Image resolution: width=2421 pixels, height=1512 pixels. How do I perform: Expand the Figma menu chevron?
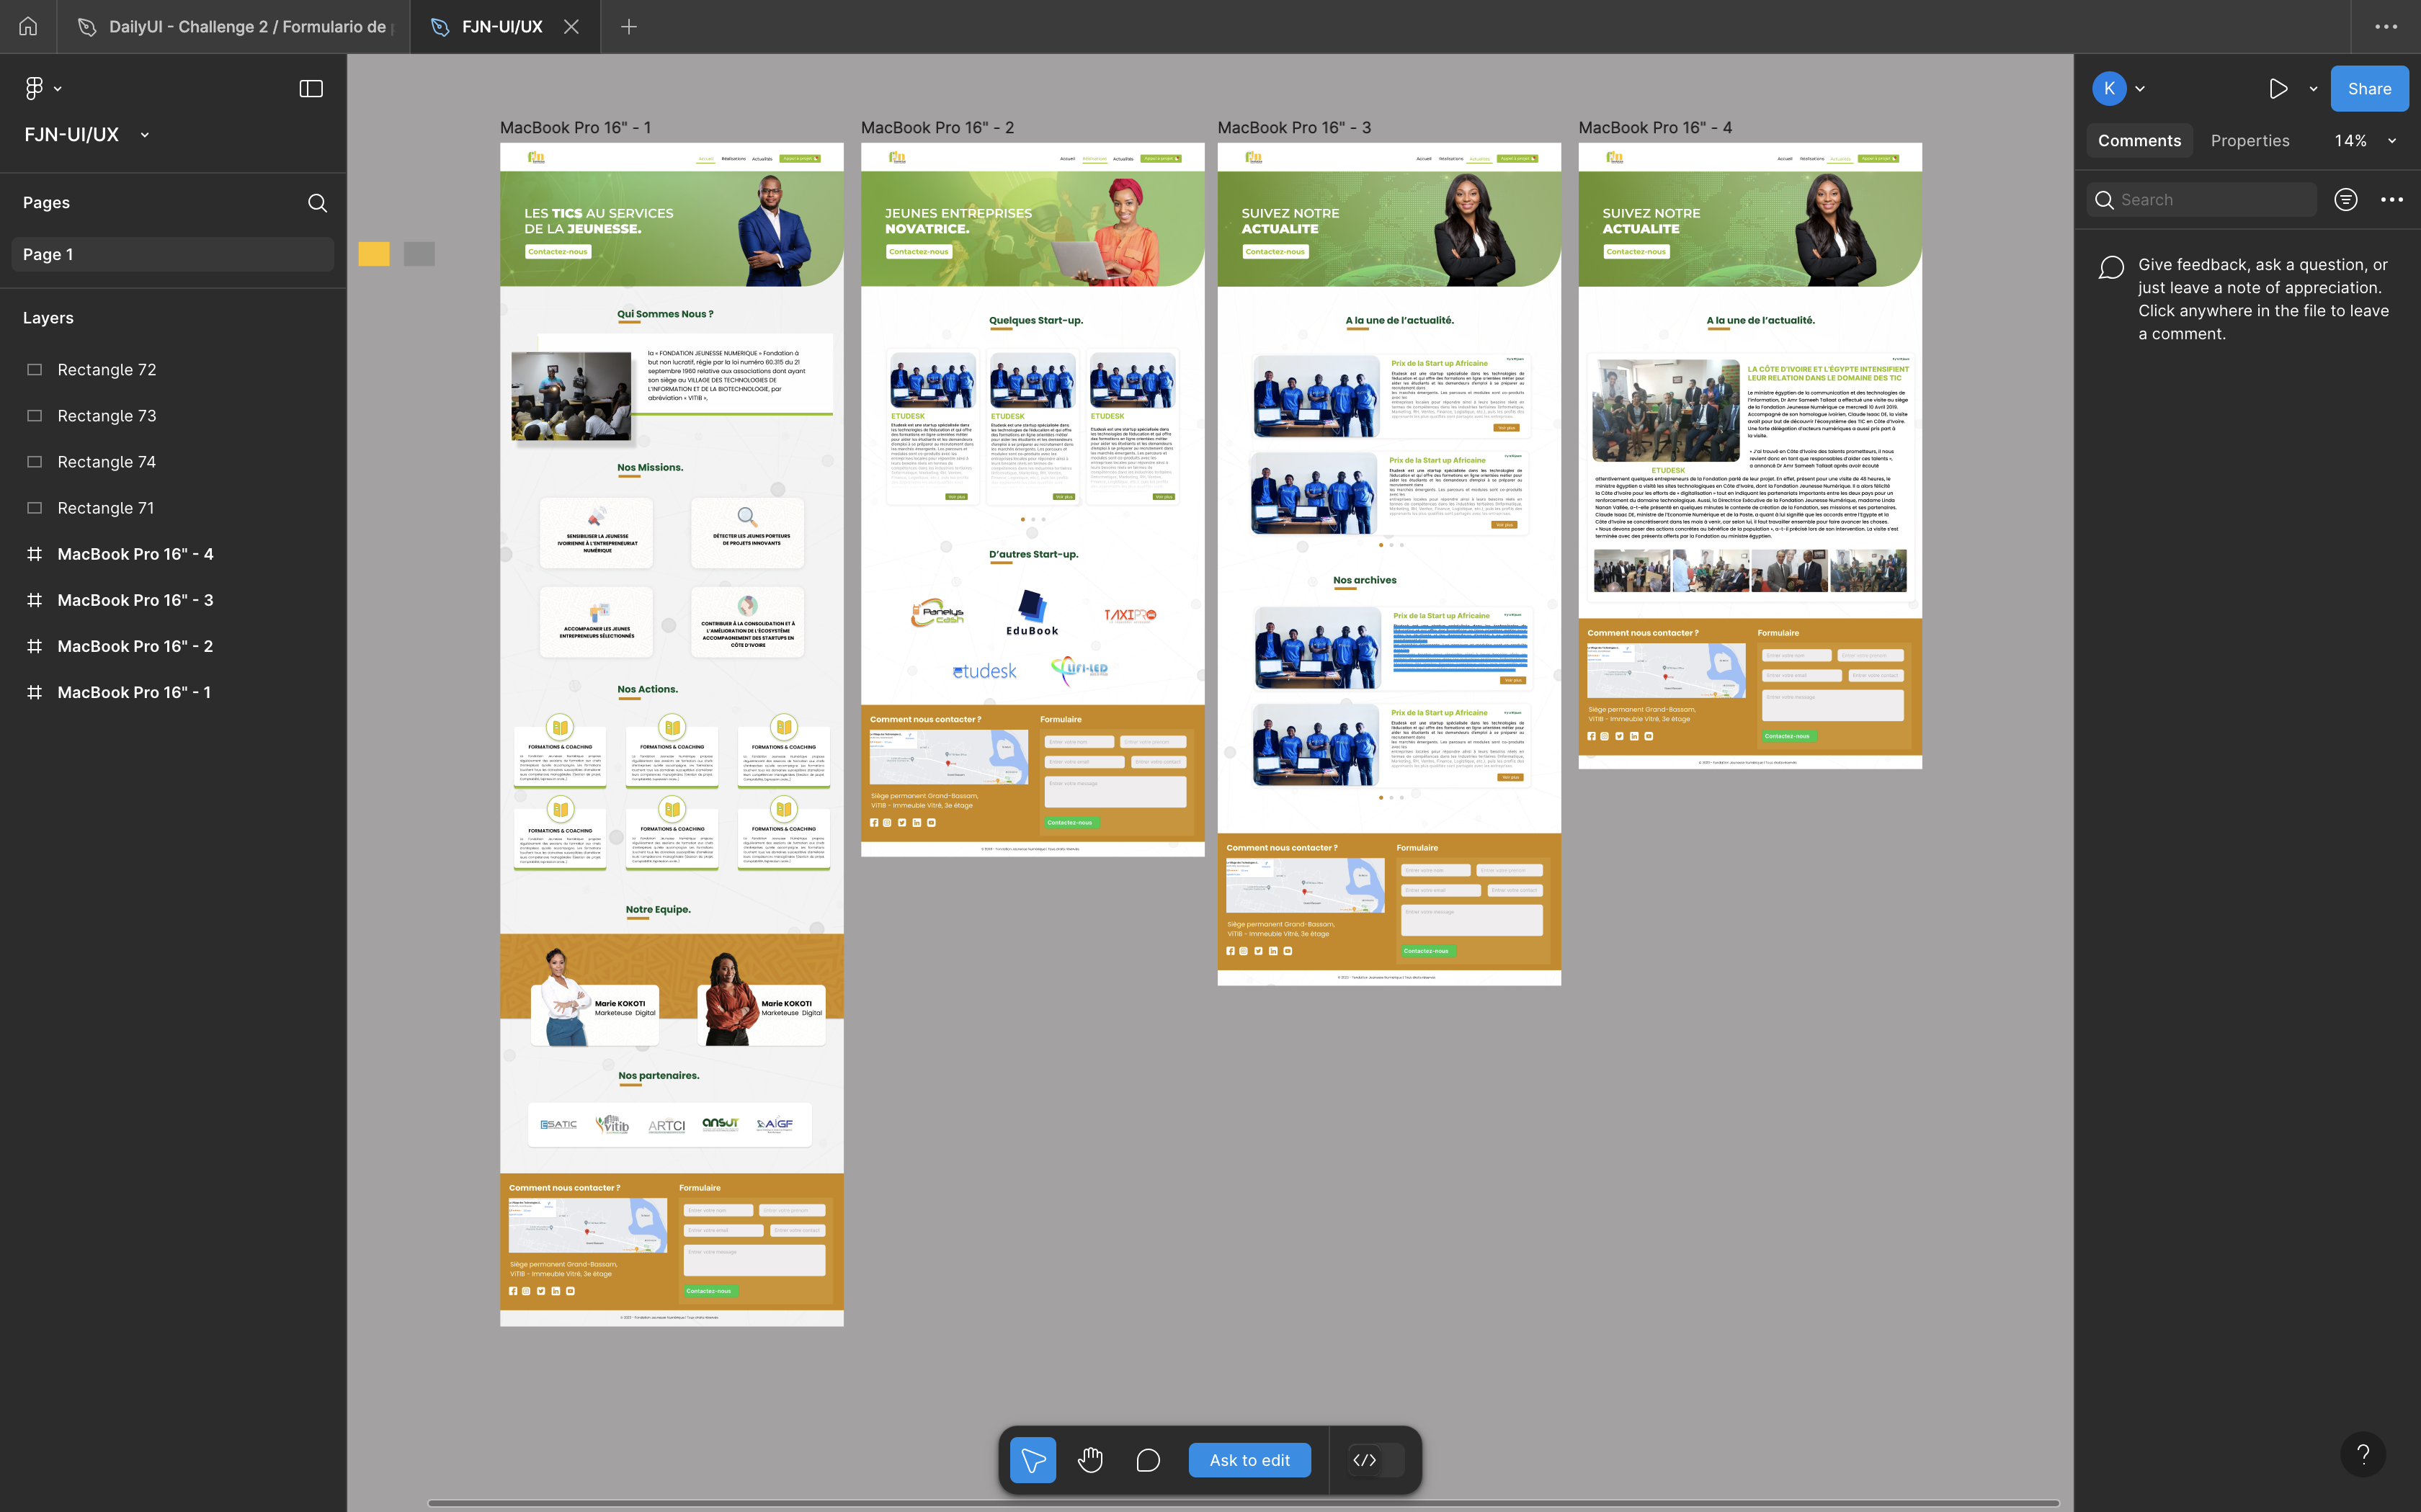(58, 89)
